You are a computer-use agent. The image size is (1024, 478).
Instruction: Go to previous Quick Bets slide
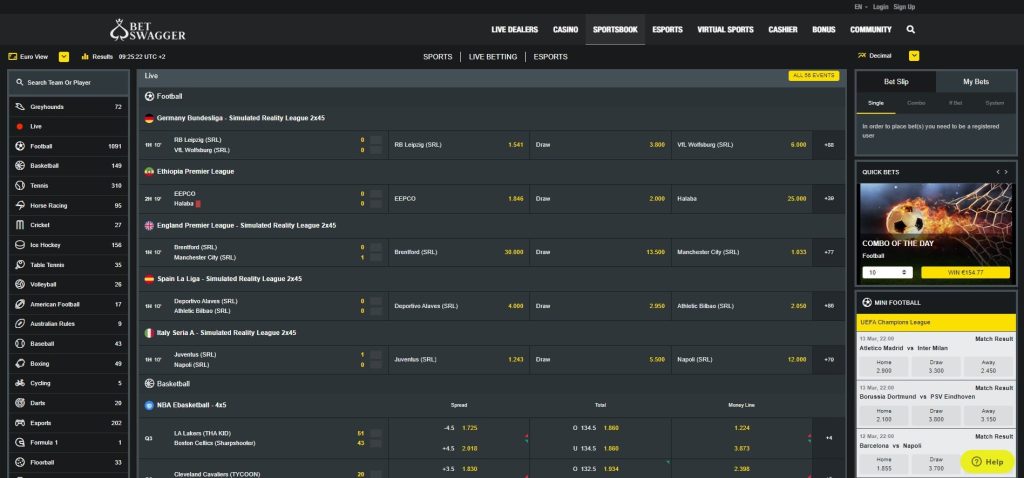click(x=998, y=172)
